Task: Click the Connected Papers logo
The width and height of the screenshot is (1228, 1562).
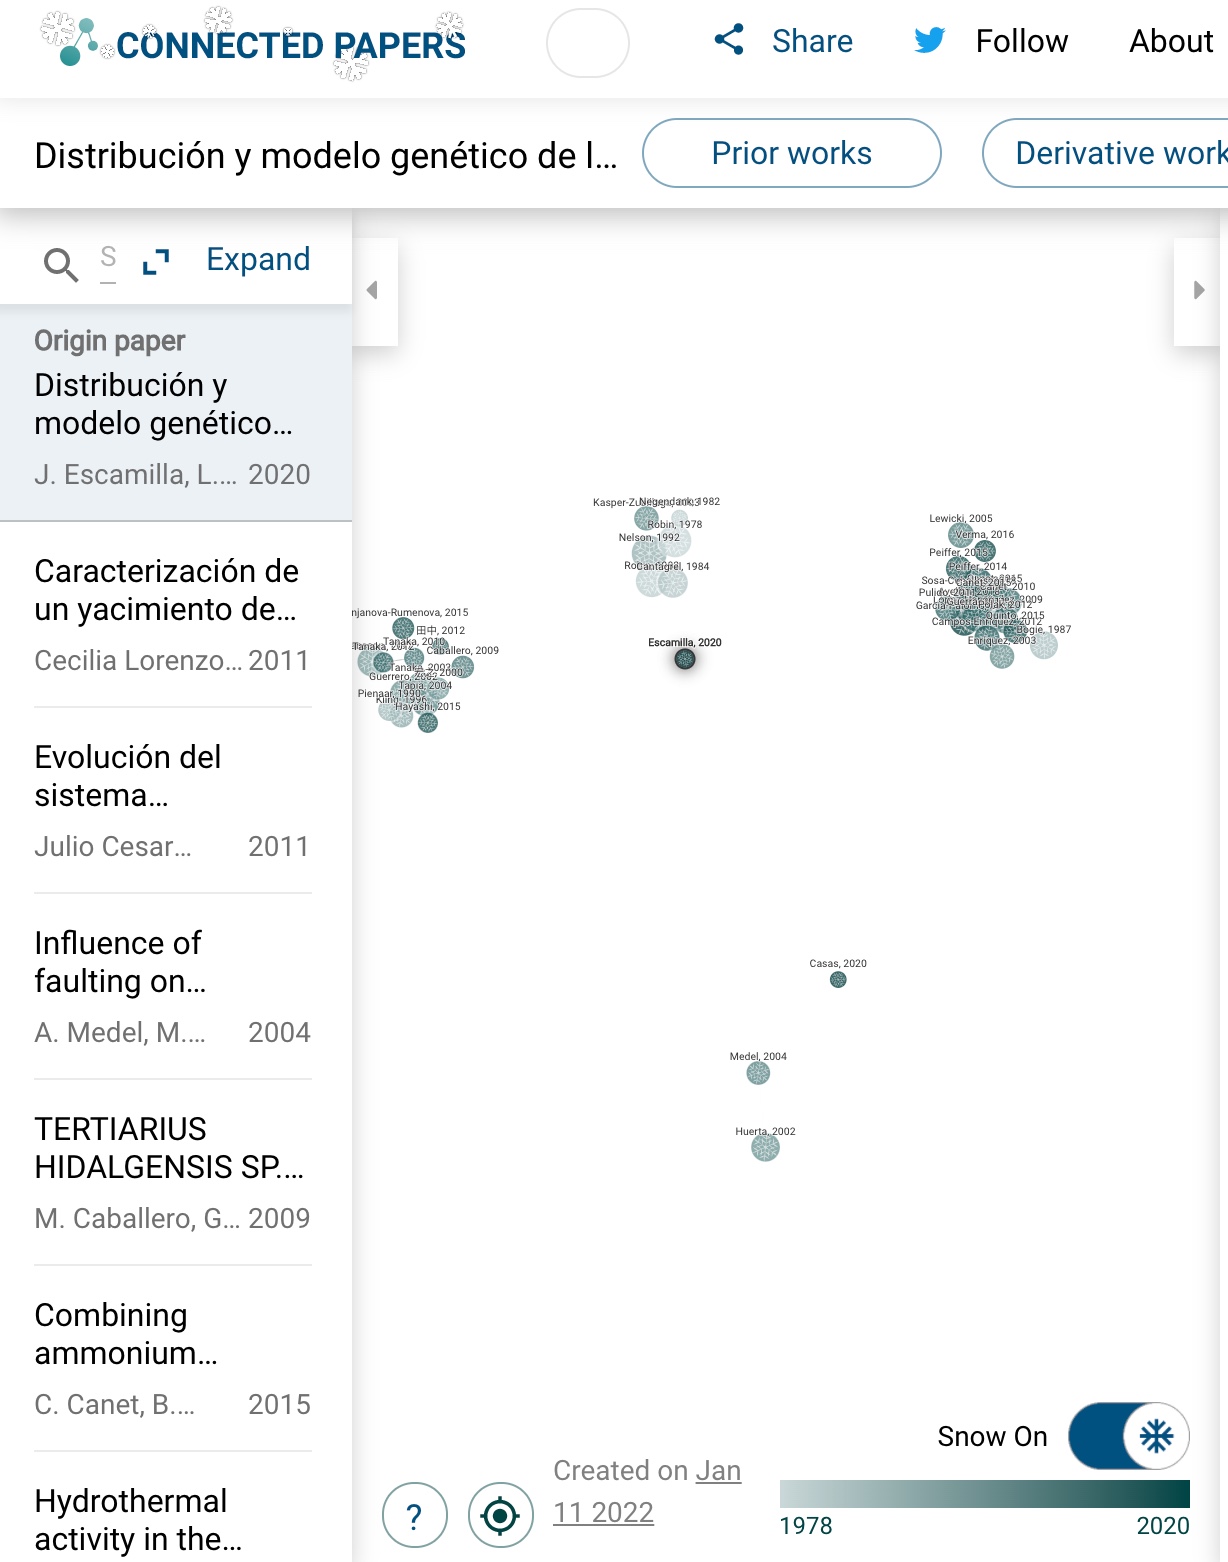Action: click(x=254, y=43)
